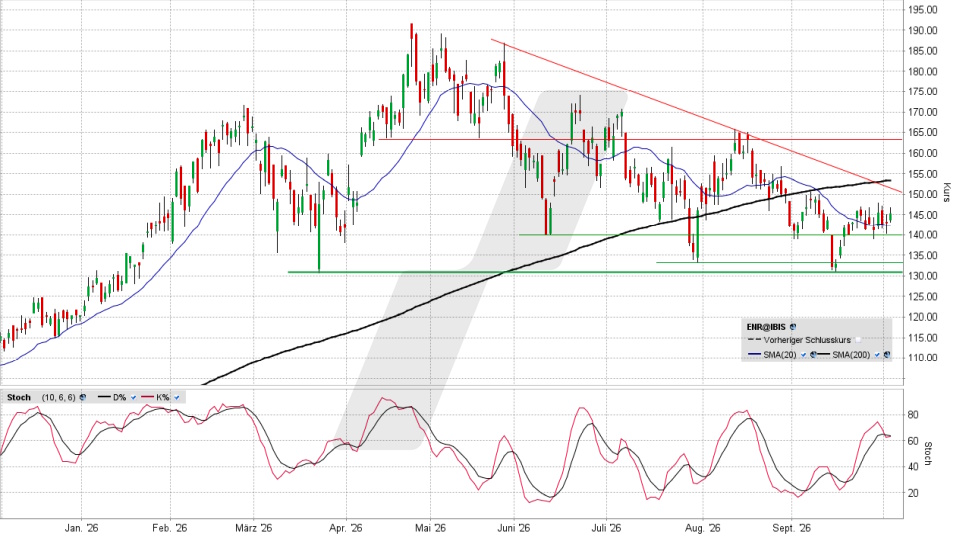Open settings icon next to SMA(20)
Viewport: 960px width, 540px height.
(x=813, y=354)
